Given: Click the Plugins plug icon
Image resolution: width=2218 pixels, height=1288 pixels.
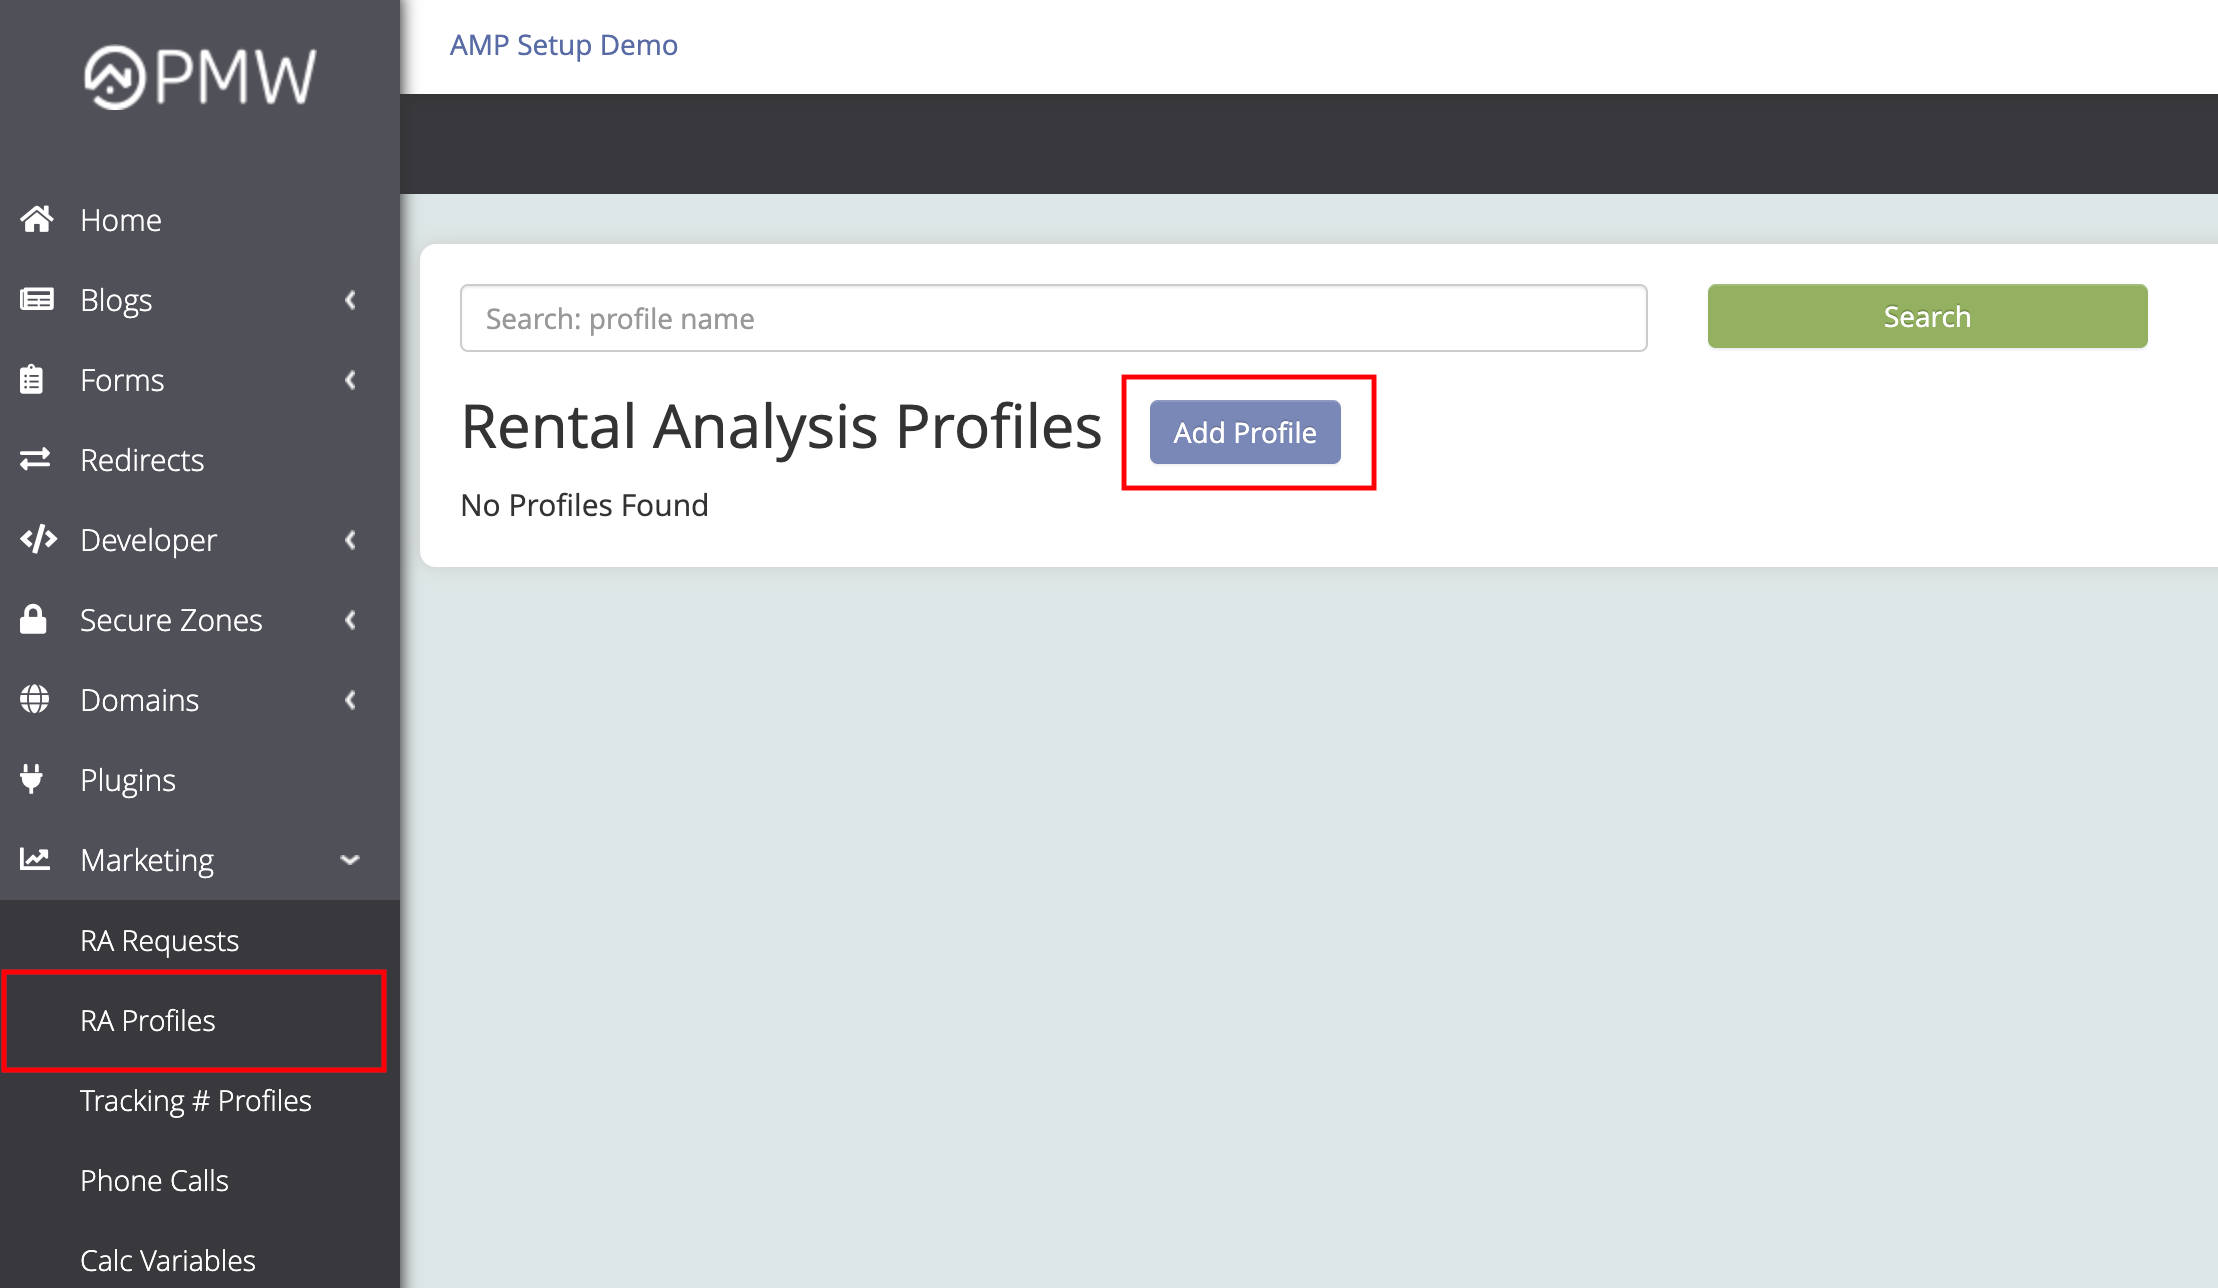Looking at the screenshot, I should 32,779.
